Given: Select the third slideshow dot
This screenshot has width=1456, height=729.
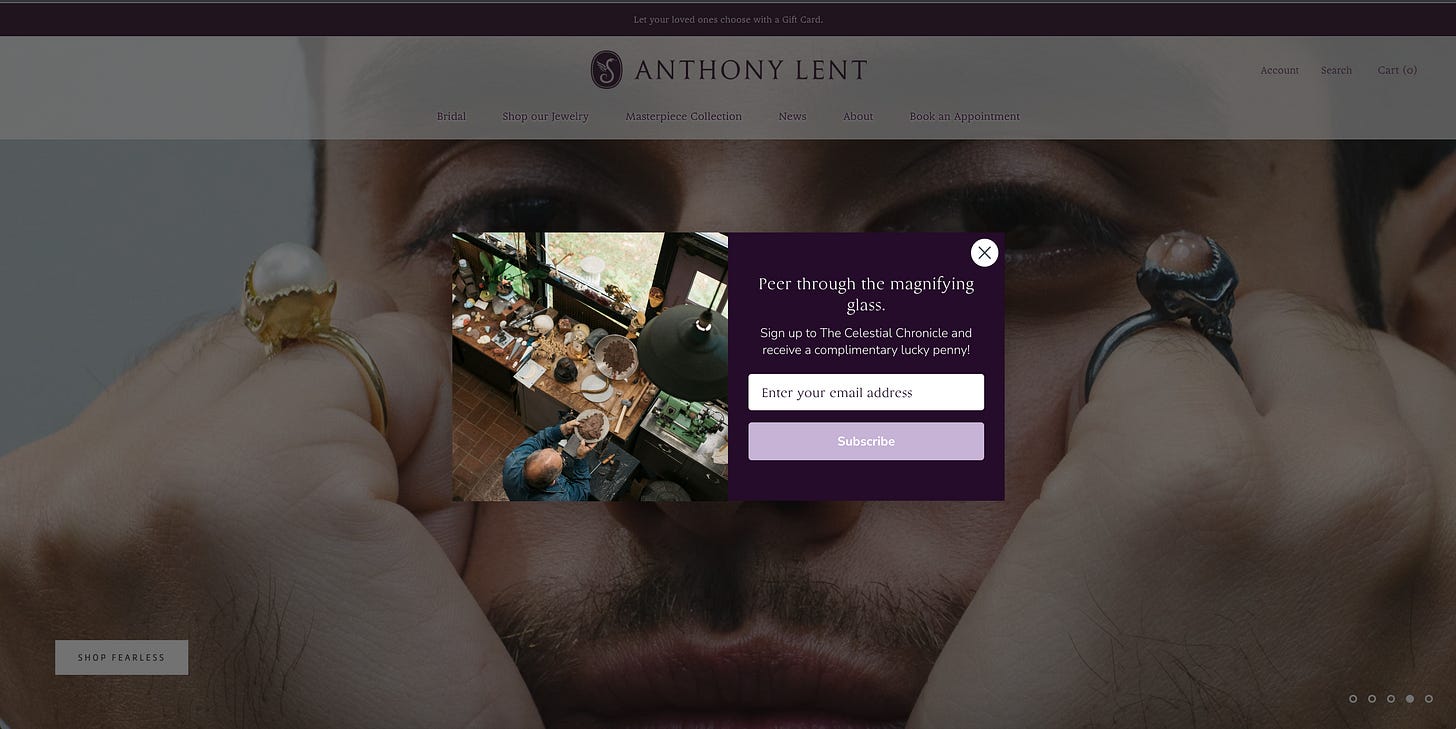Looking at the screenshot, I should tap(1391, 699).
